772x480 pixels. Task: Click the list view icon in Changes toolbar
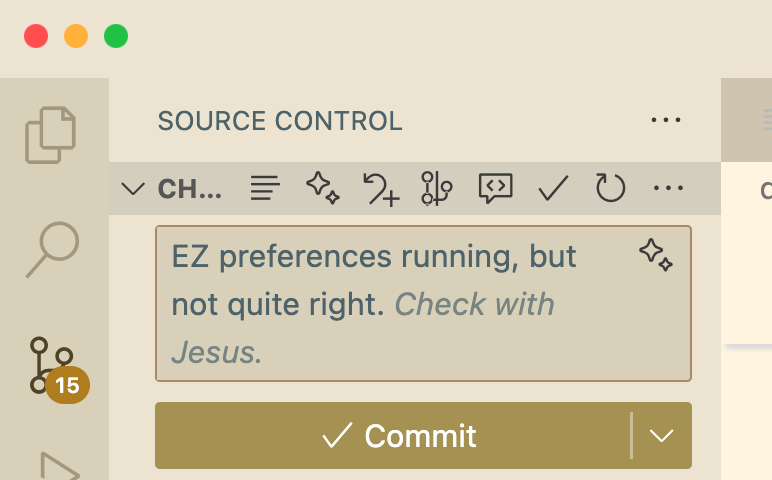[265, 188]
